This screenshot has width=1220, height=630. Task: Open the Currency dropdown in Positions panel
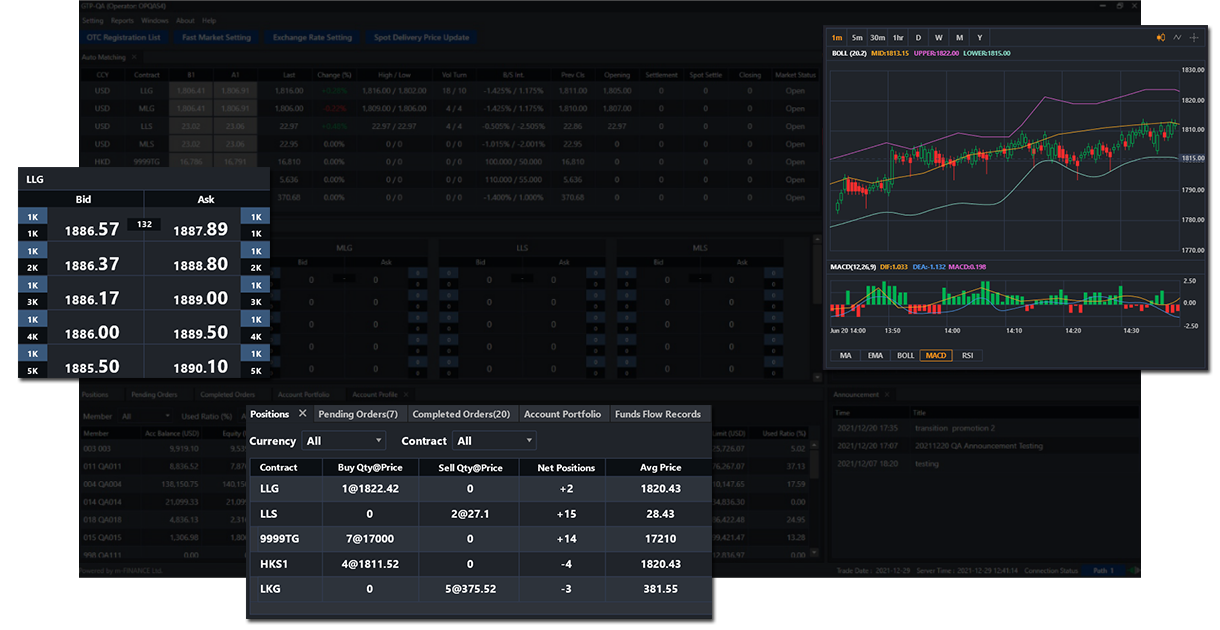(344, 440)
